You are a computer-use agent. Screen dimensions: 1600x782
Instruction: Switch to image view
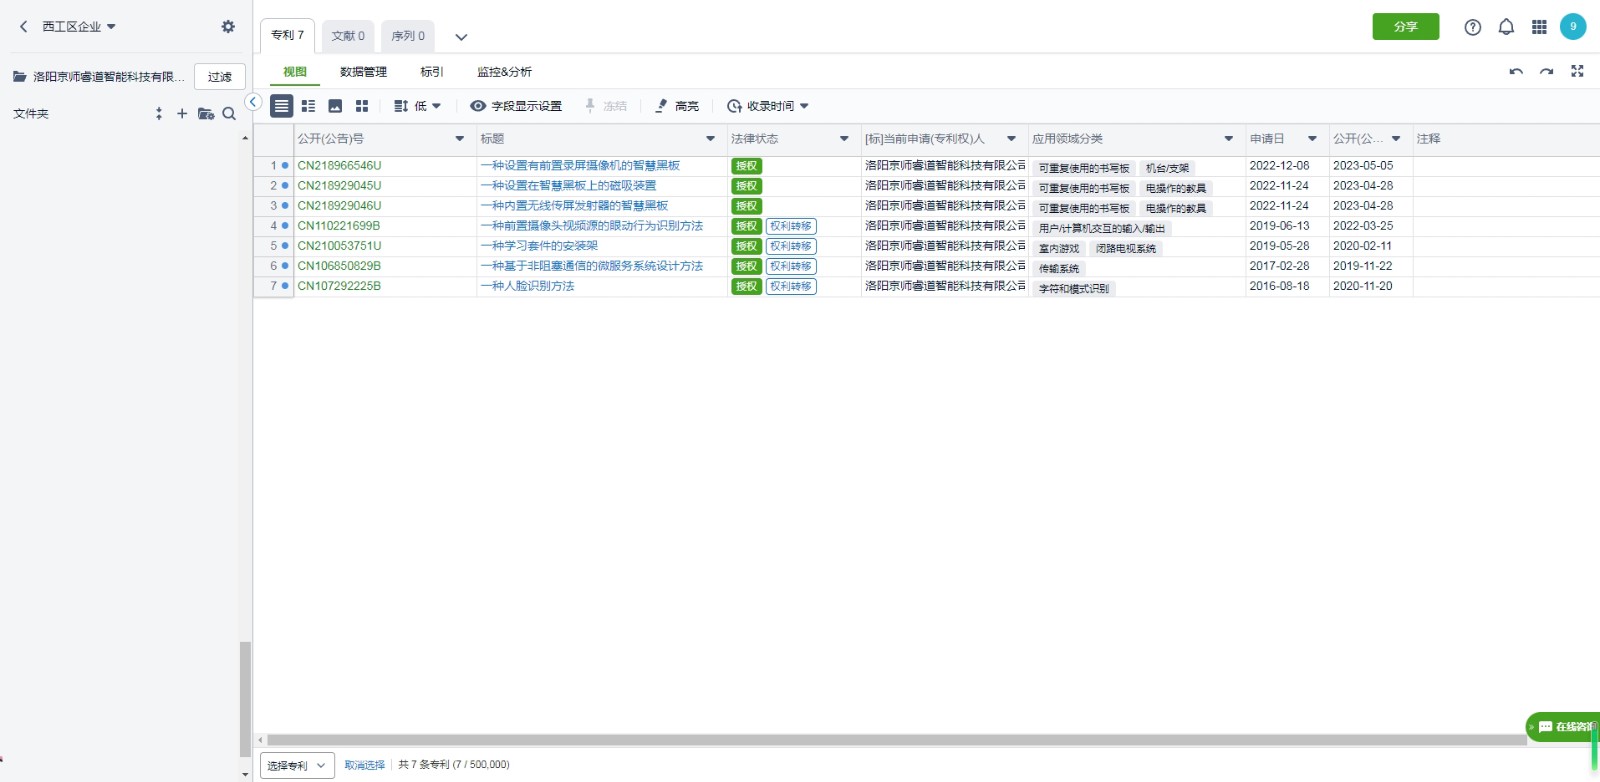click(335, 106)
